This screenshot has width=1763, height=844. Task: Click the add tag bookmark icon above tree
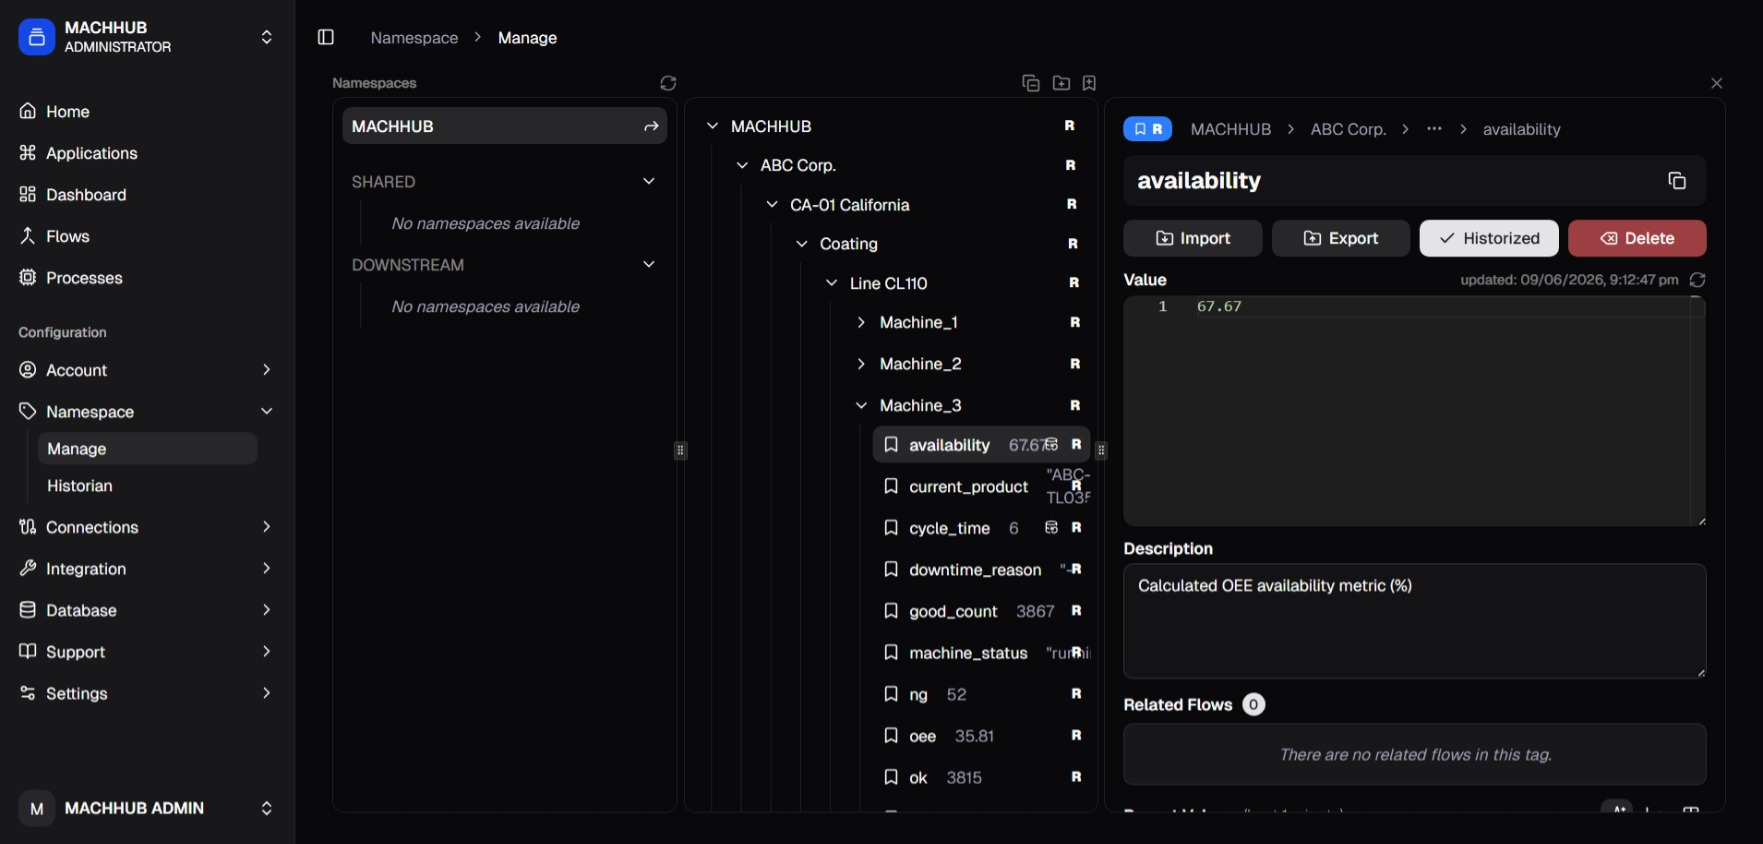pos(1089,83)
